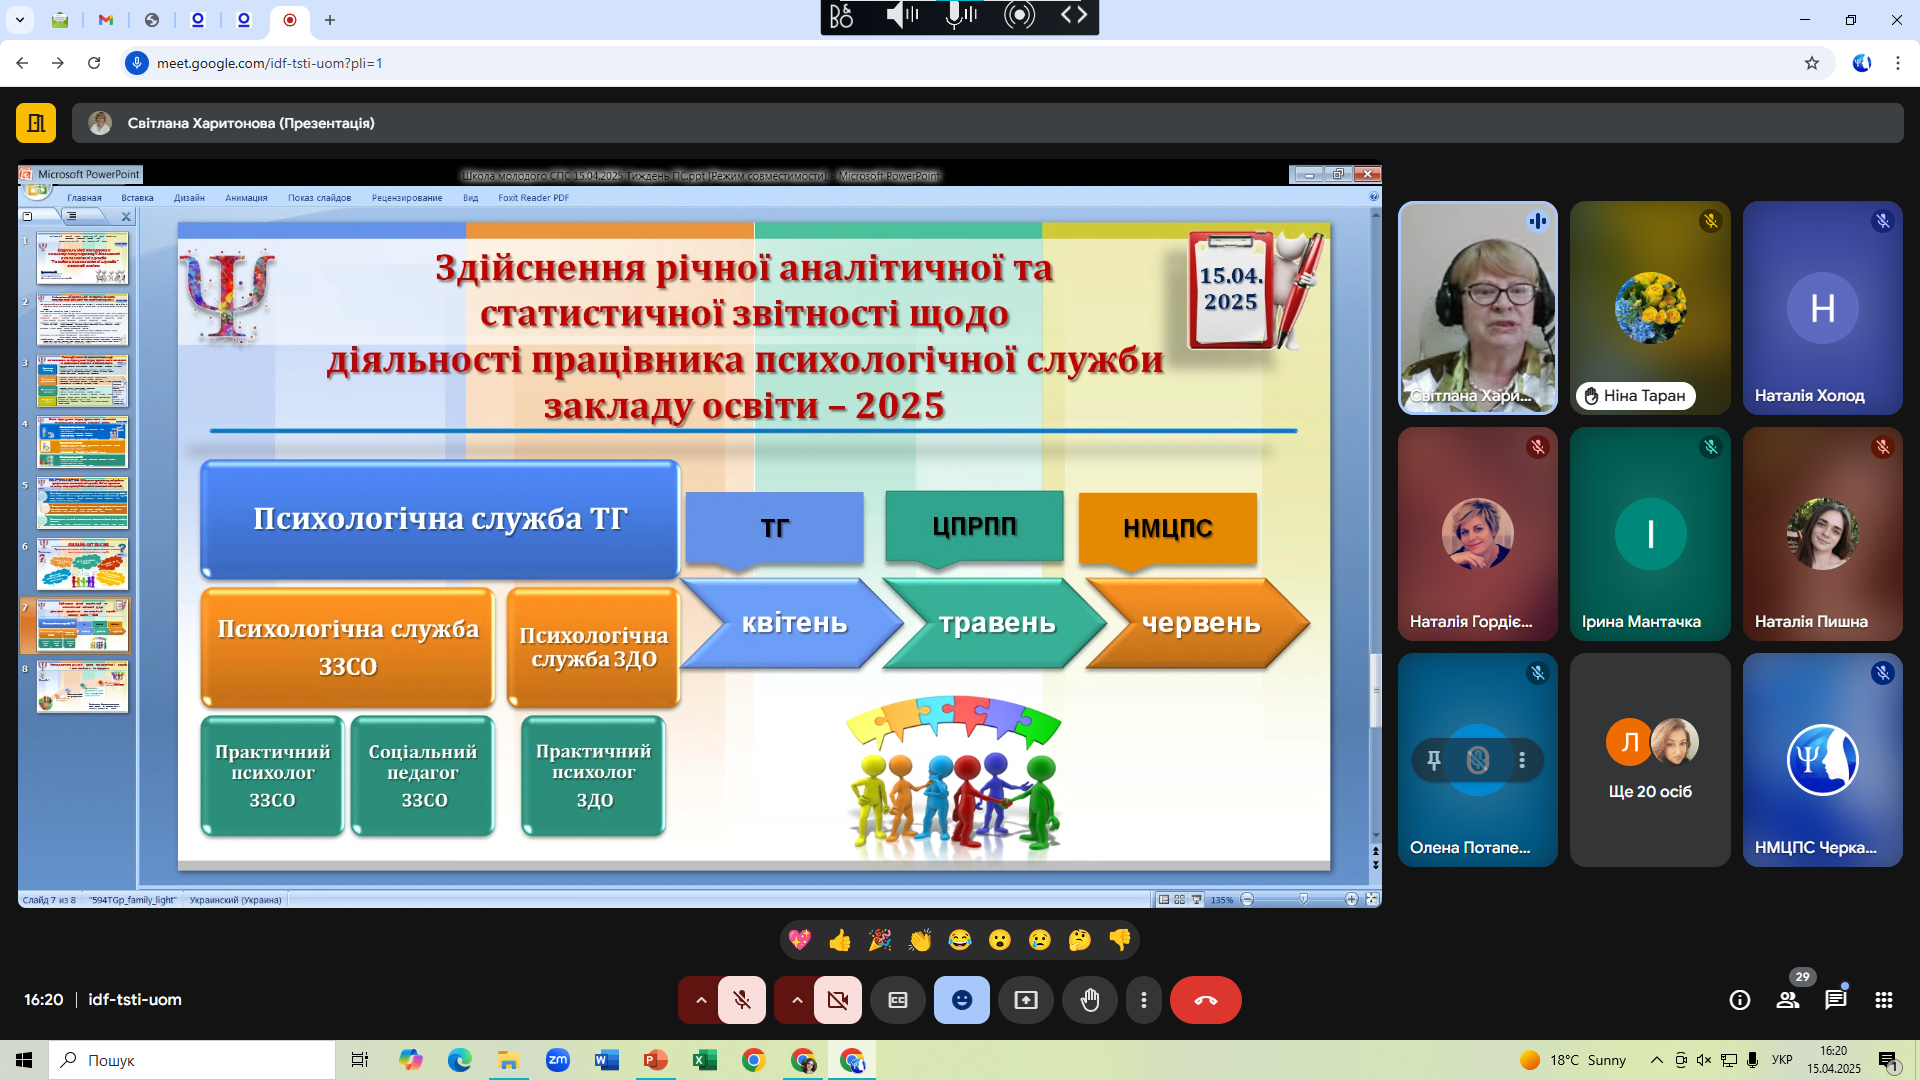Open the chat panel
Screen dimensions: 1920x1080
tap(1836, 1000)
